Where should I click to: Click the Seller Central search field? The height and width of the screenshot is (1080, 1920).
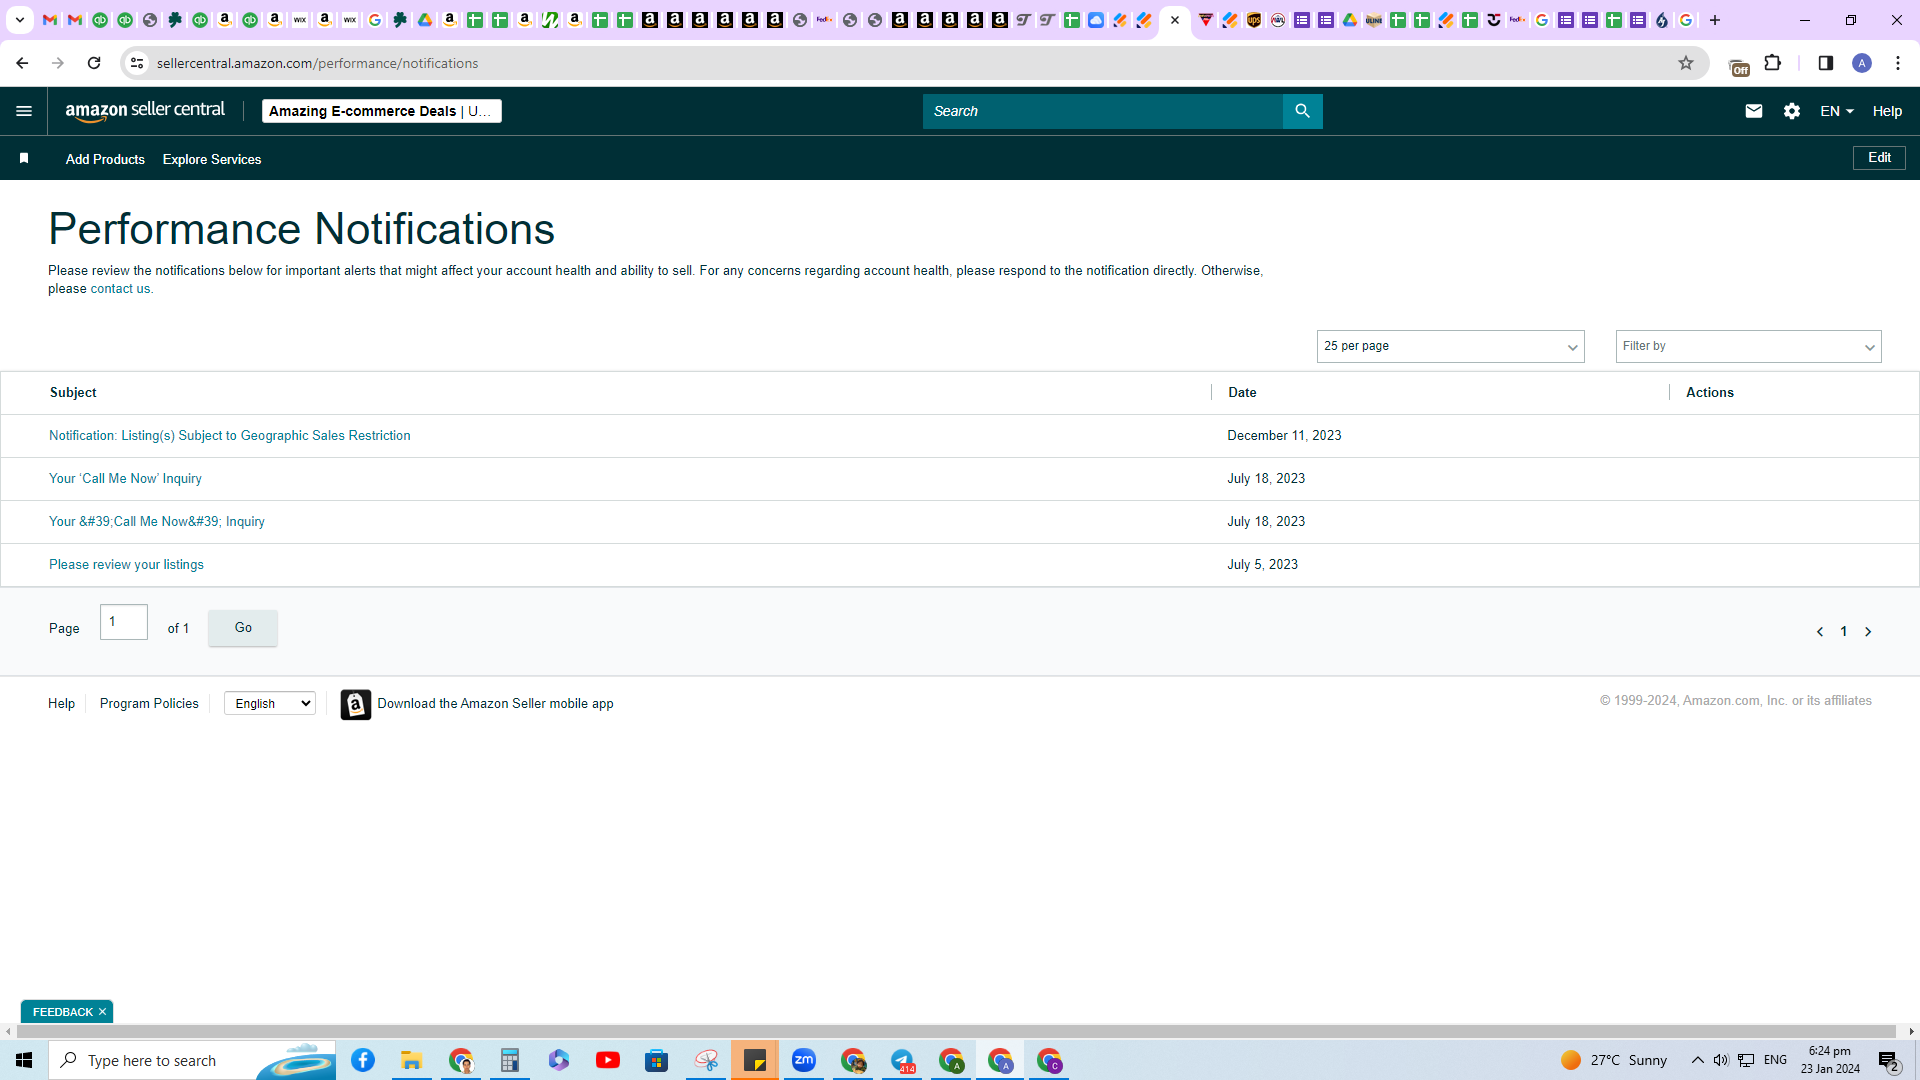1102,111
